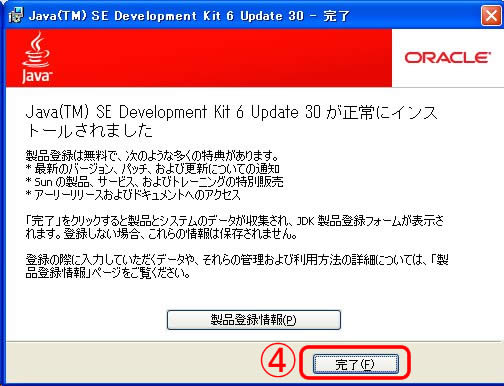Image resolution: width=504 pixels, height=386 pixels.
Task: Open 製品登録情報(P) product registration info
Action: coord(254,320)
